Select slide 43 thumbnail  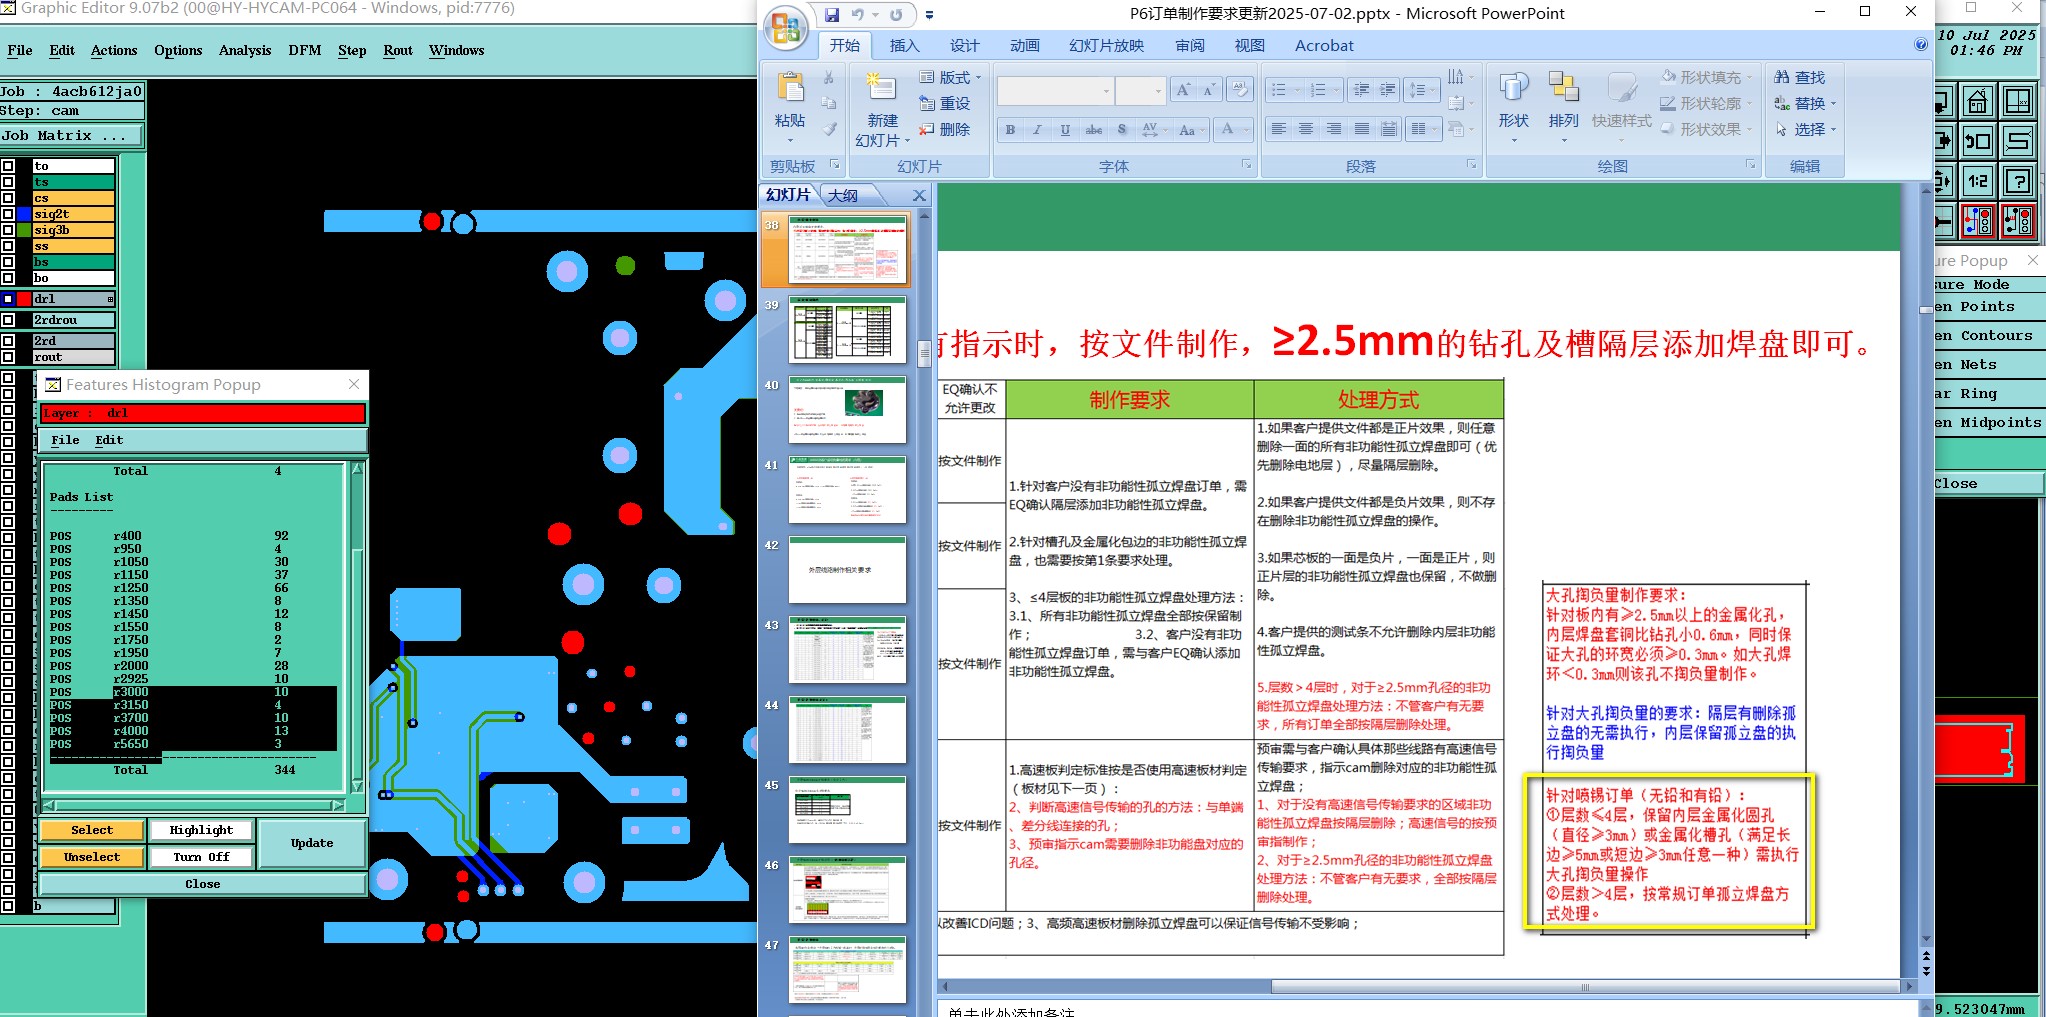coord(847,649)
